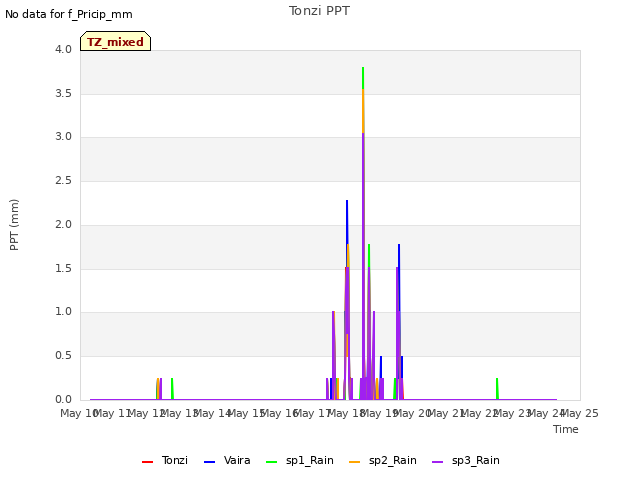Viewport: 640px width, 480px height.
Task: Click the 1.5 y-axis tick label
Action: [63, 269]
